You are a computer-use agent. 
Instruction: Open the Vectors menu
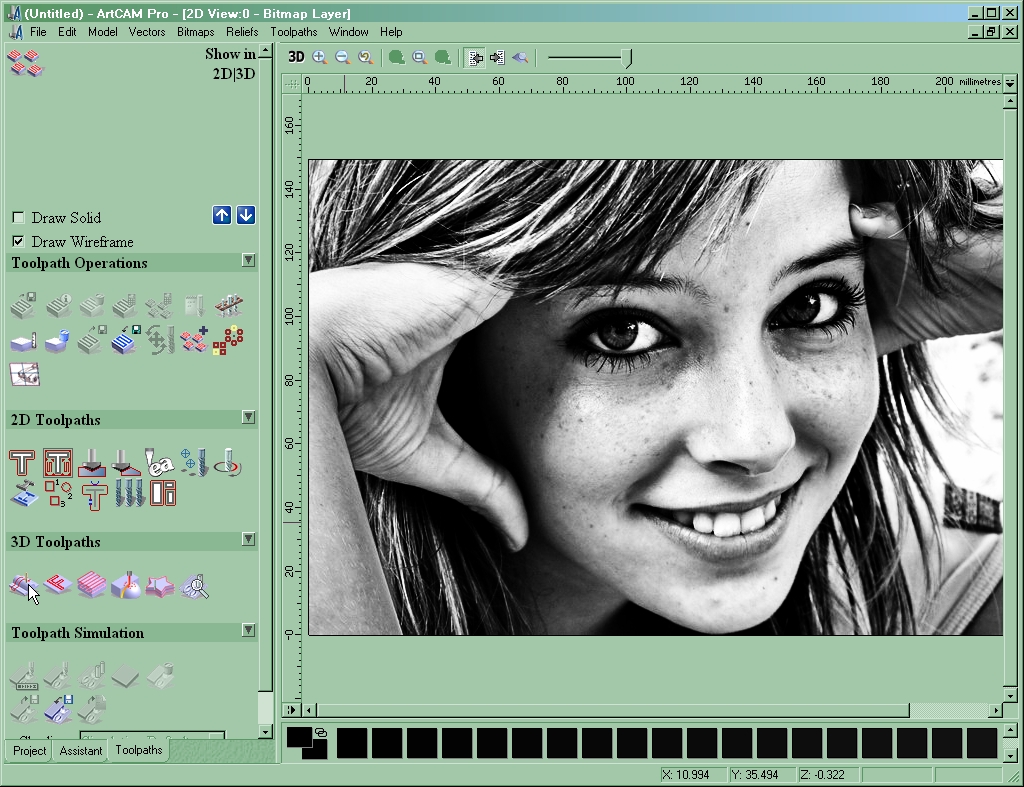click(x=147, y=31)
